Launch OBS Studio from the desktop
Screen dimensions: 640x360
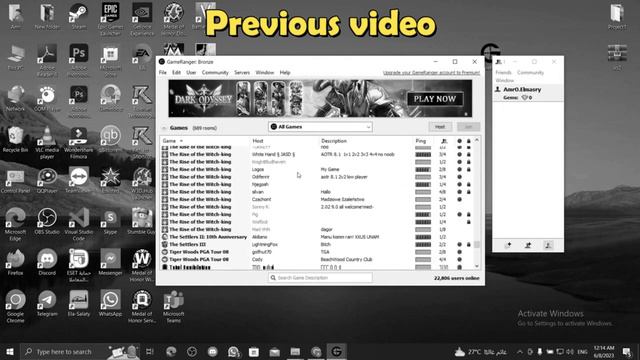(x=47, y=222)
